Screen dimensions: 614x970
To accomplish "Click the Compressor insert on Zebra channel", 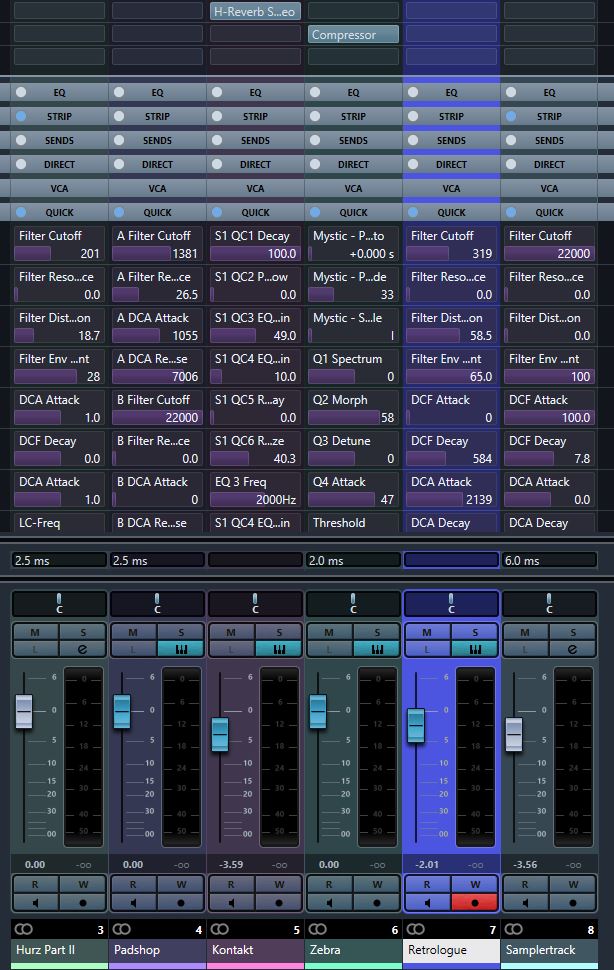I will point(353,35).
